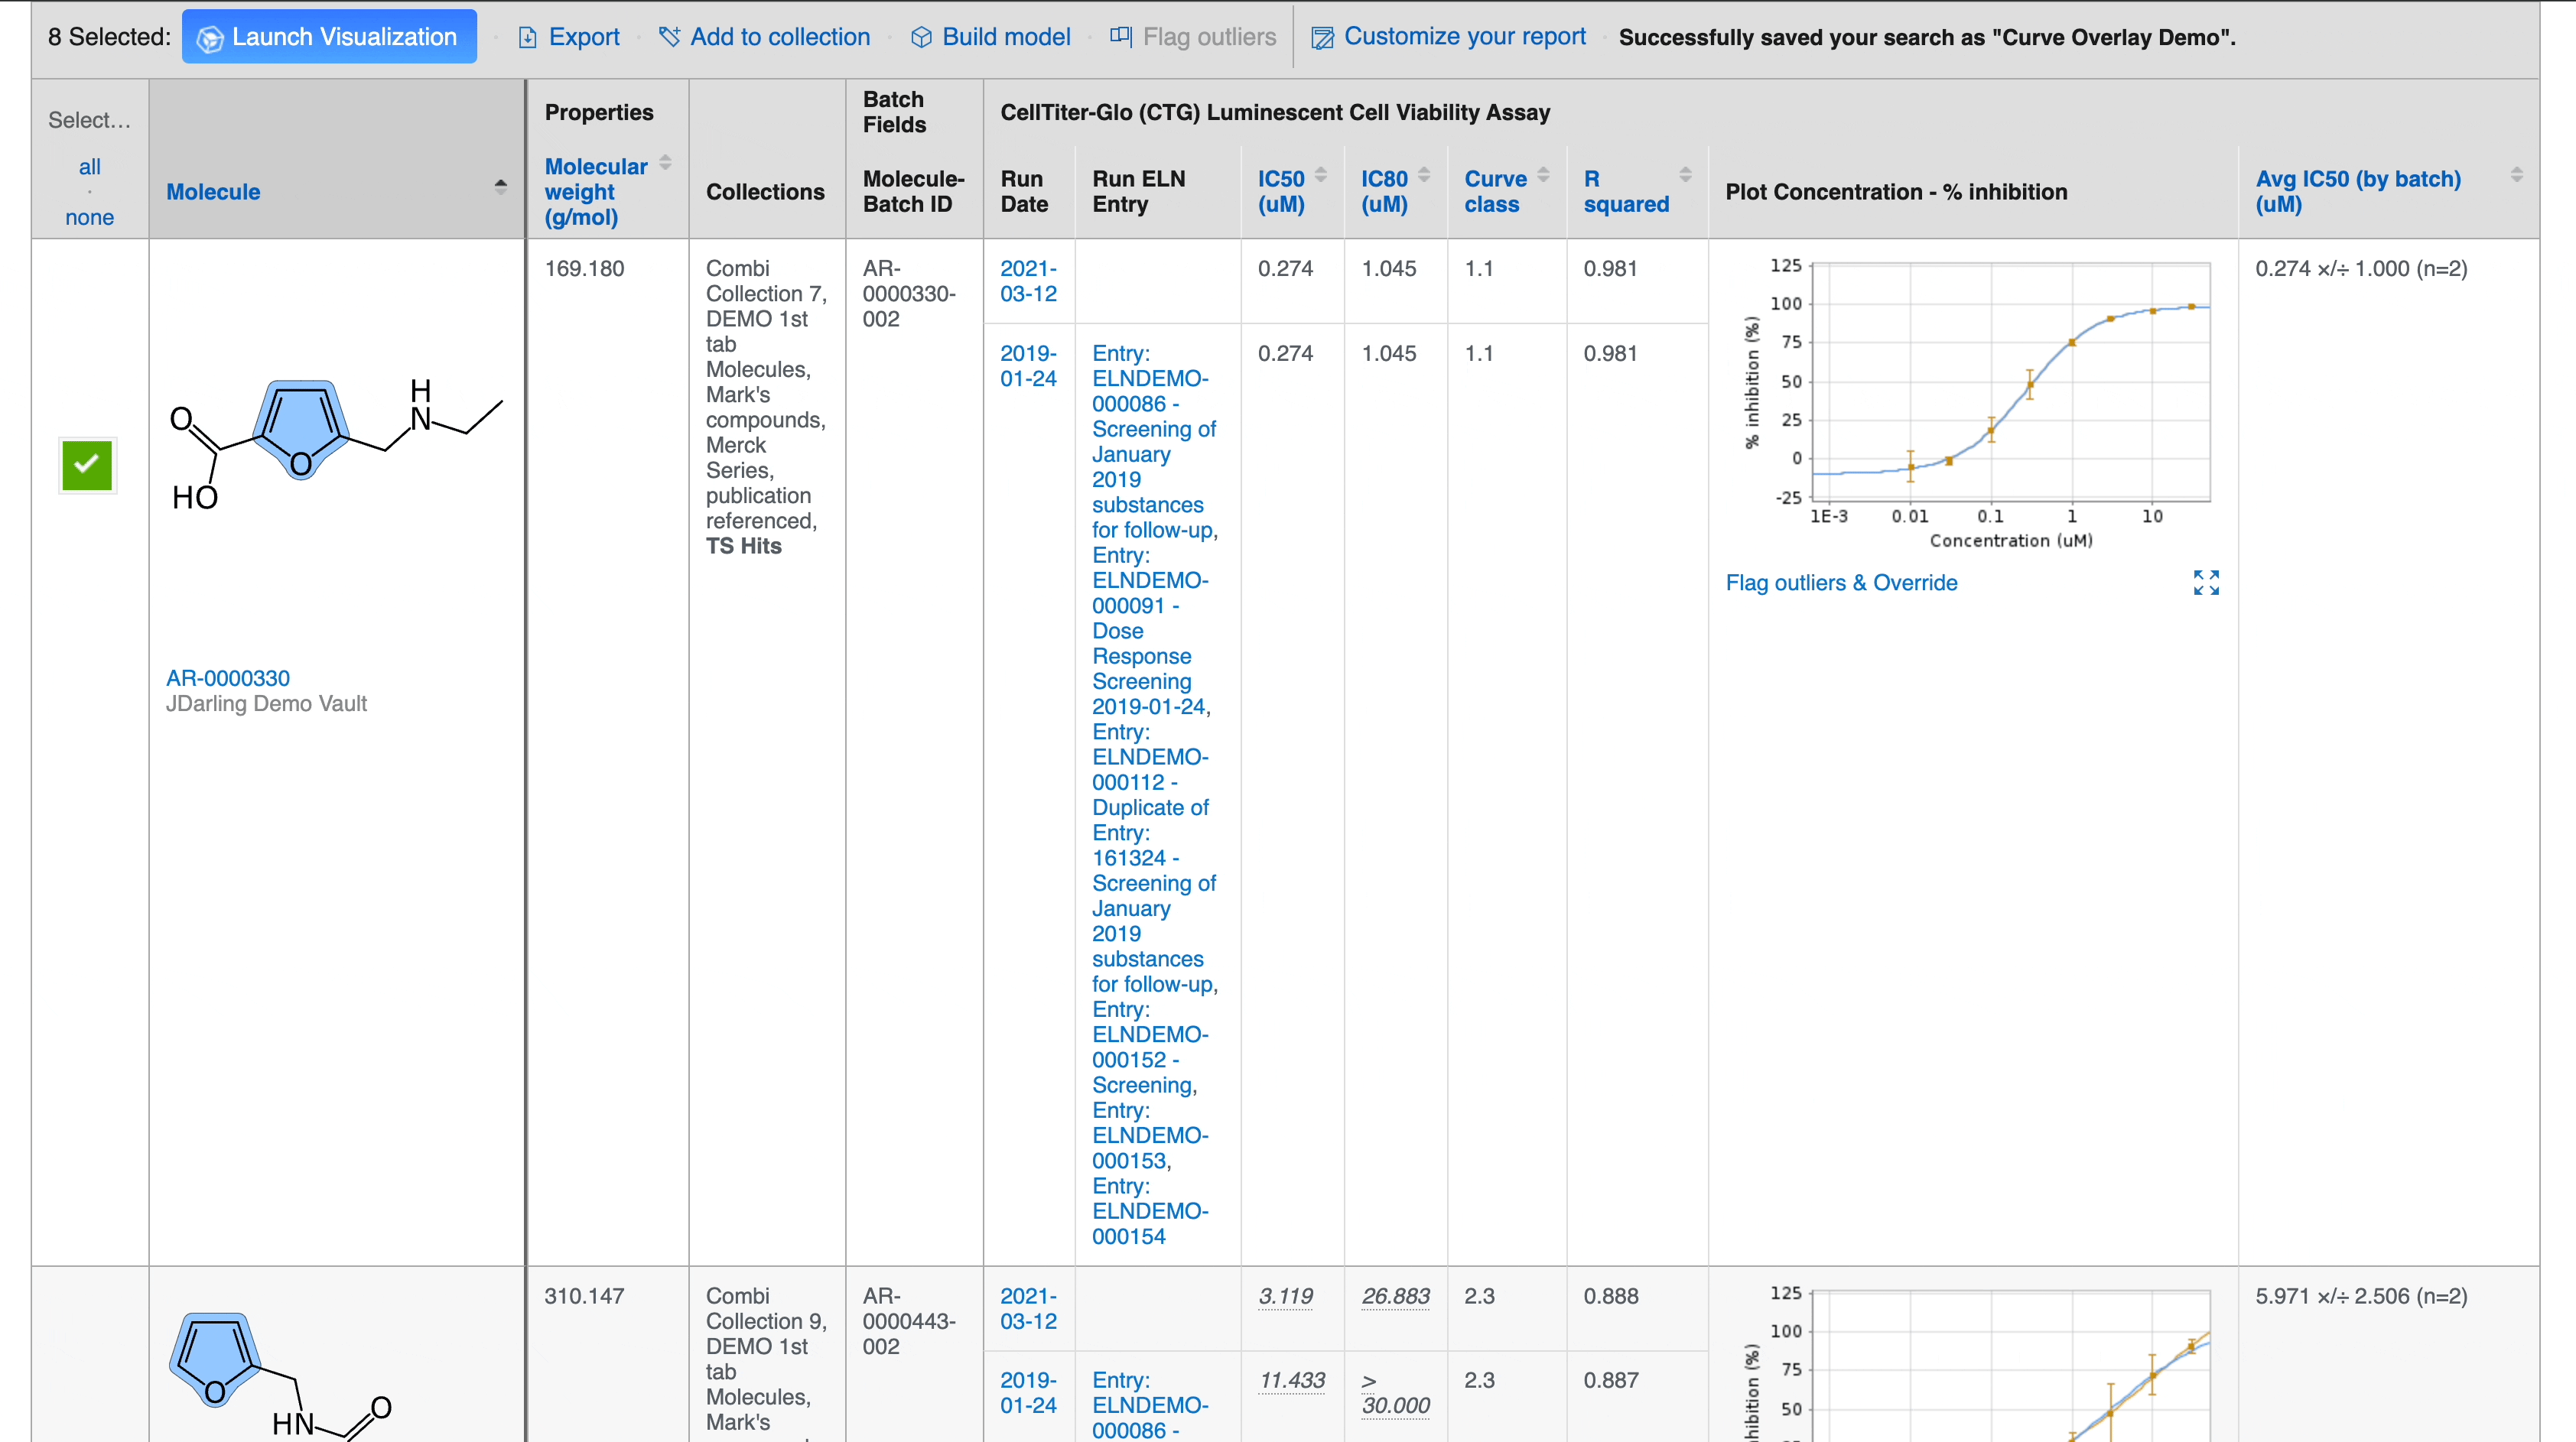The height and width of the screenshot is (1442, 2576).
Task: Click the Launch Visualization button
Action: click(x=329, y=37)
